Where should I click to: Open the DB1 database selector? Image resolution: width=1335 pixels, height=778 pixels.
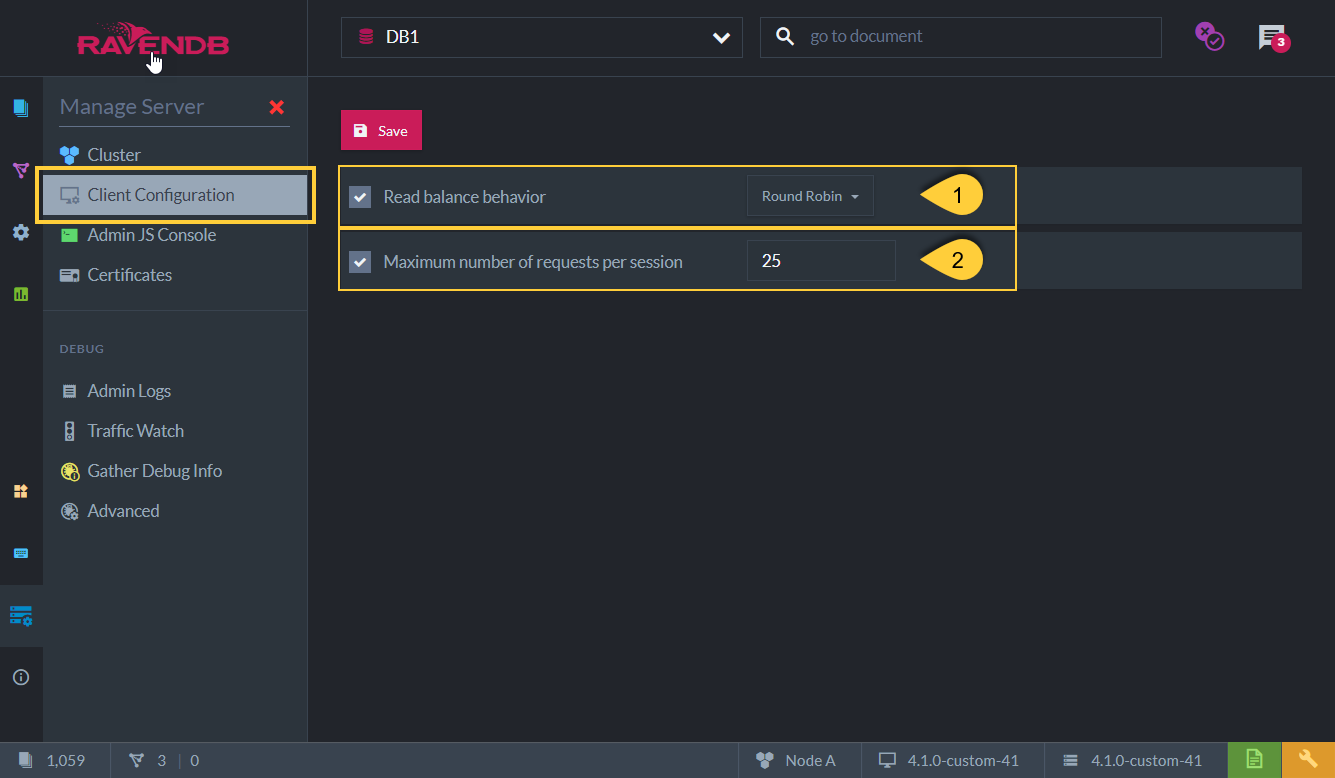(x=542, y=37)
